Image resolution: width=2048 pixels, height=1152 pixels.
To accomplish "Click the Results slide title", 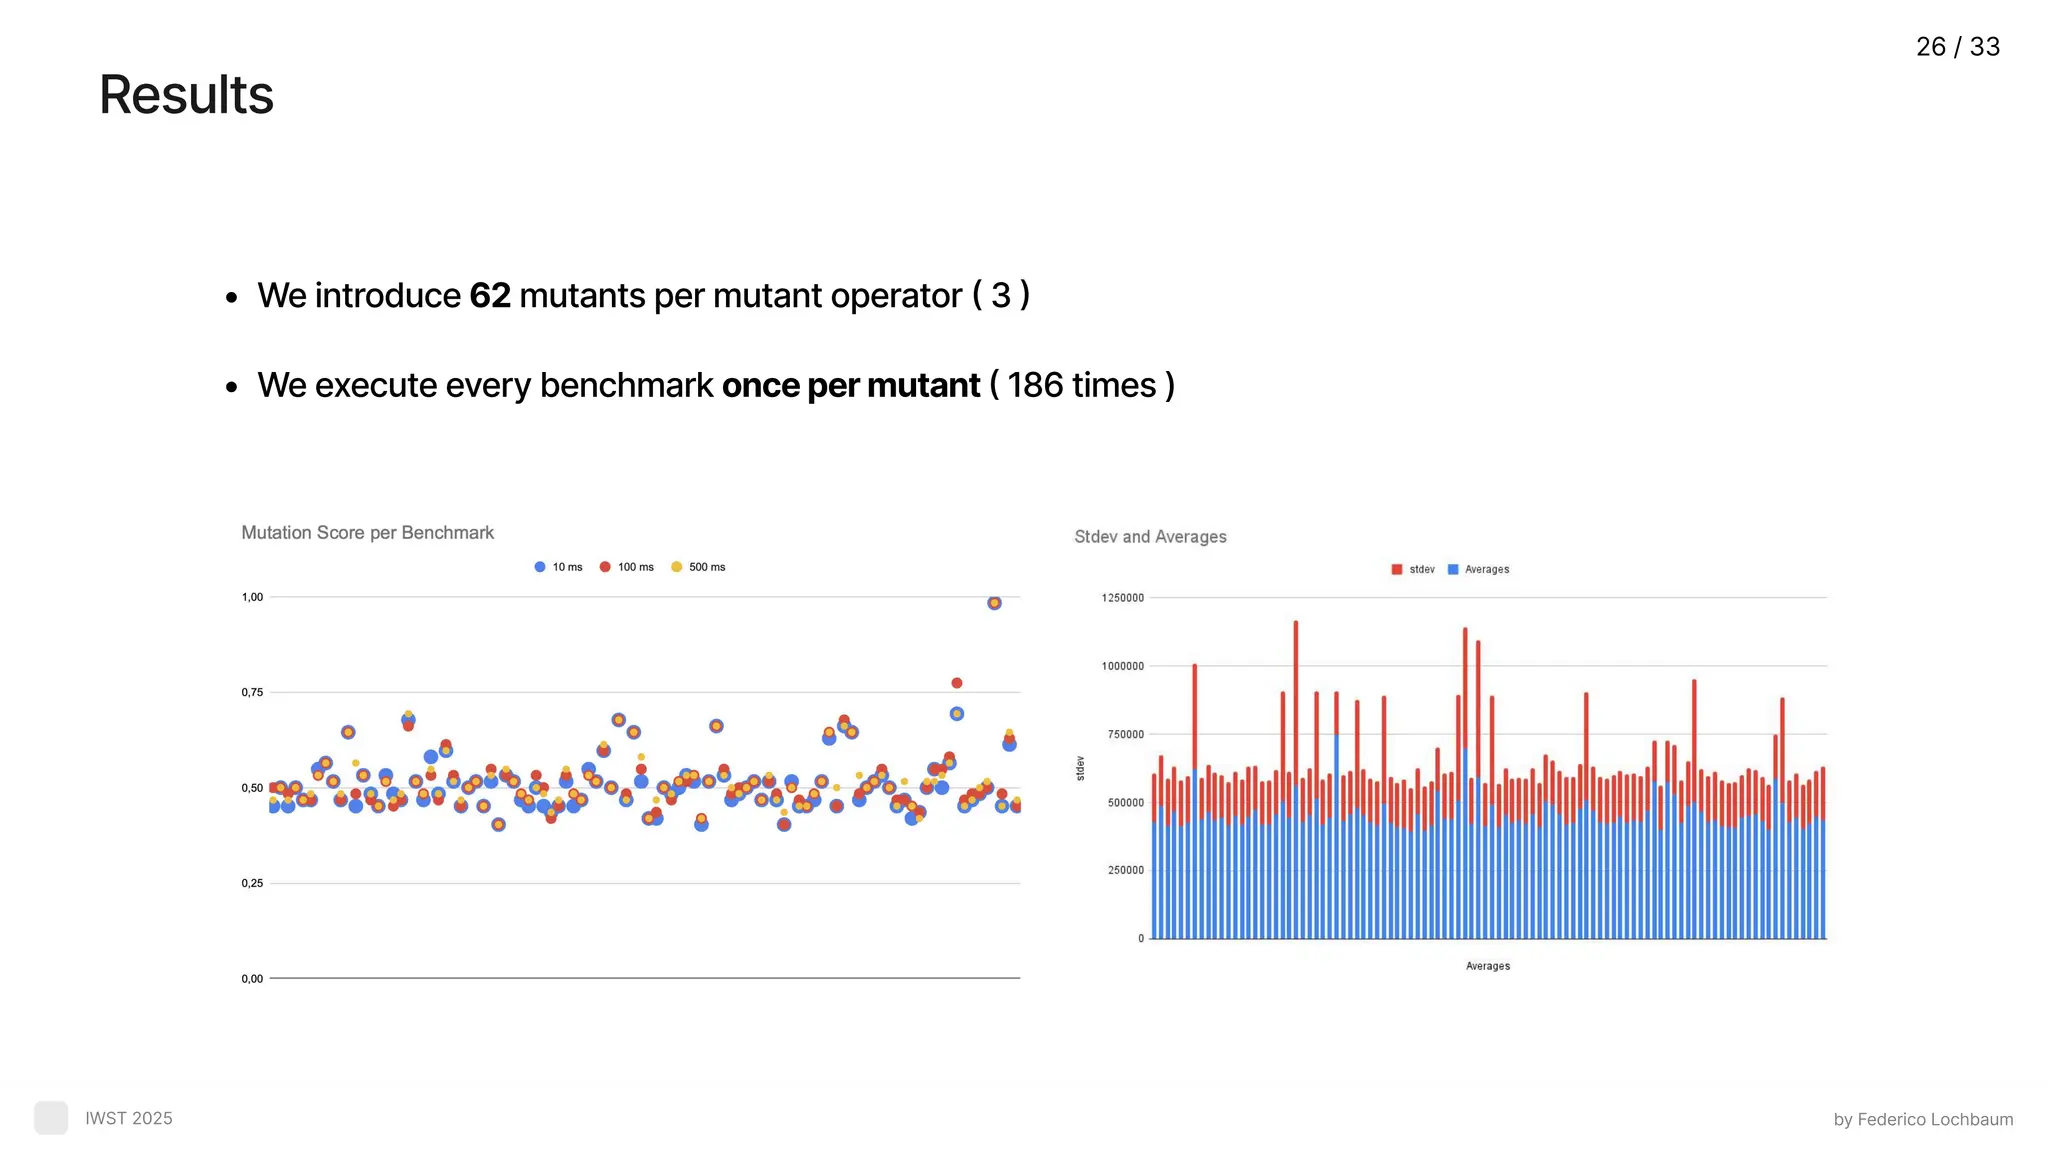I will pyautogui.click(x=186, y=95).
